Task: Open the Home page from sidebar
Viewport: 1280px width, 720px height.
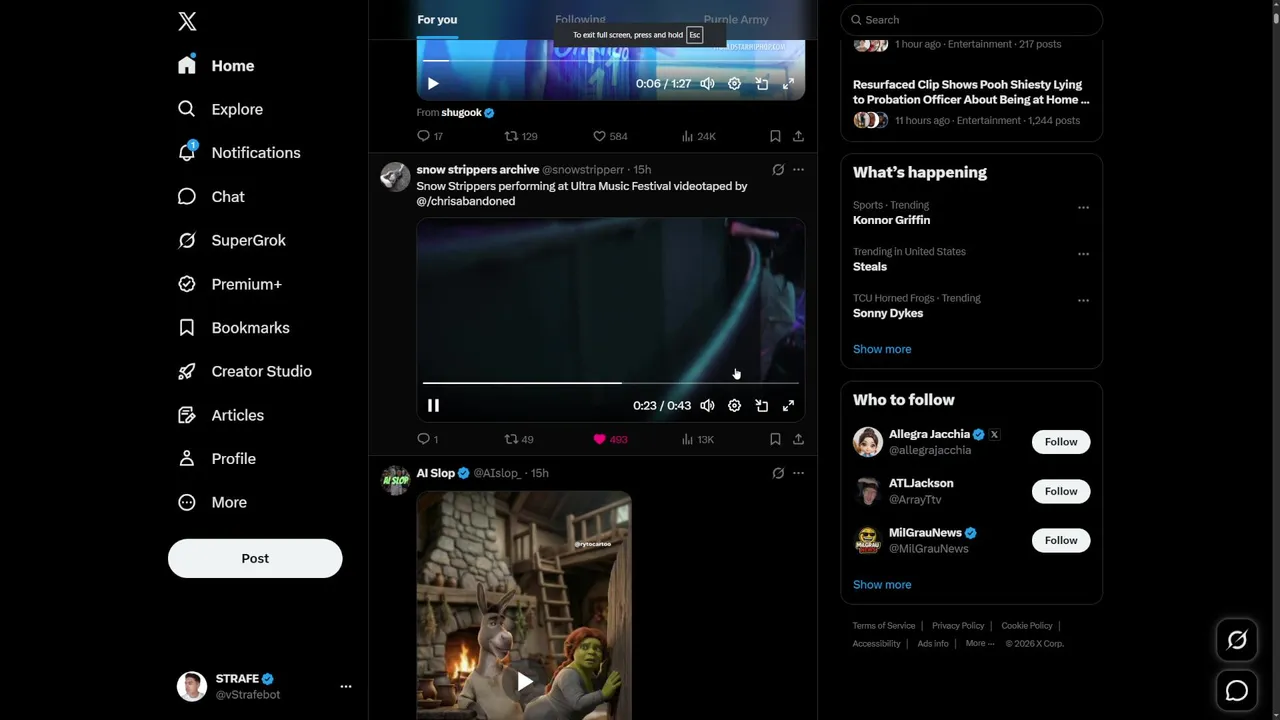Action: coord(217,66)
